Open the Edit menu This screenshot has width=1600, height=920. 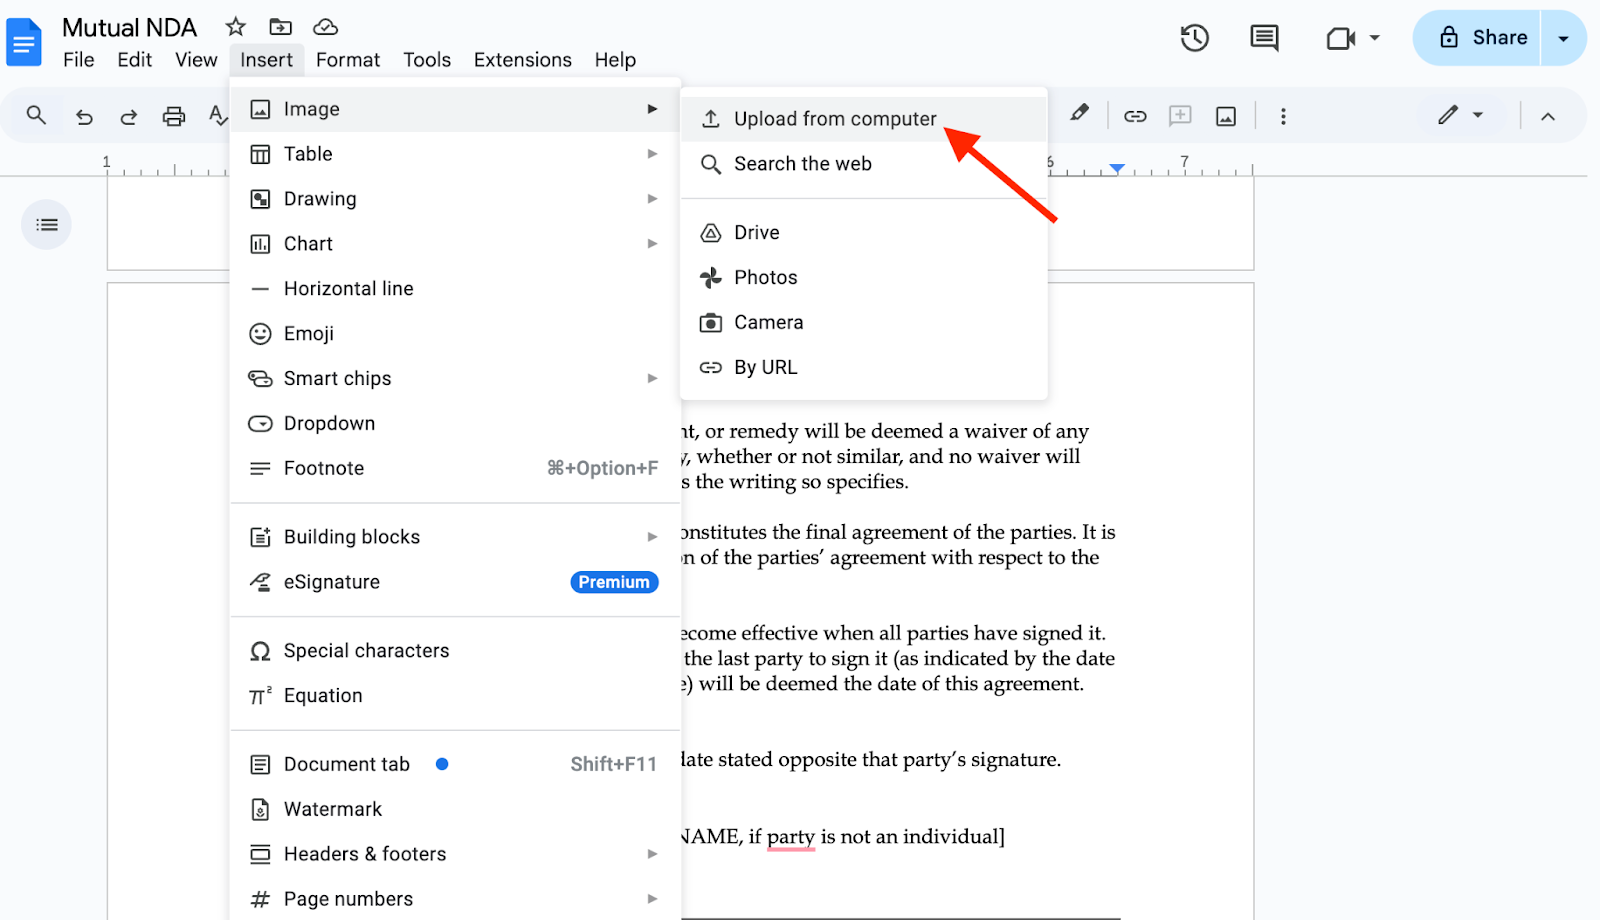point(135,60)
